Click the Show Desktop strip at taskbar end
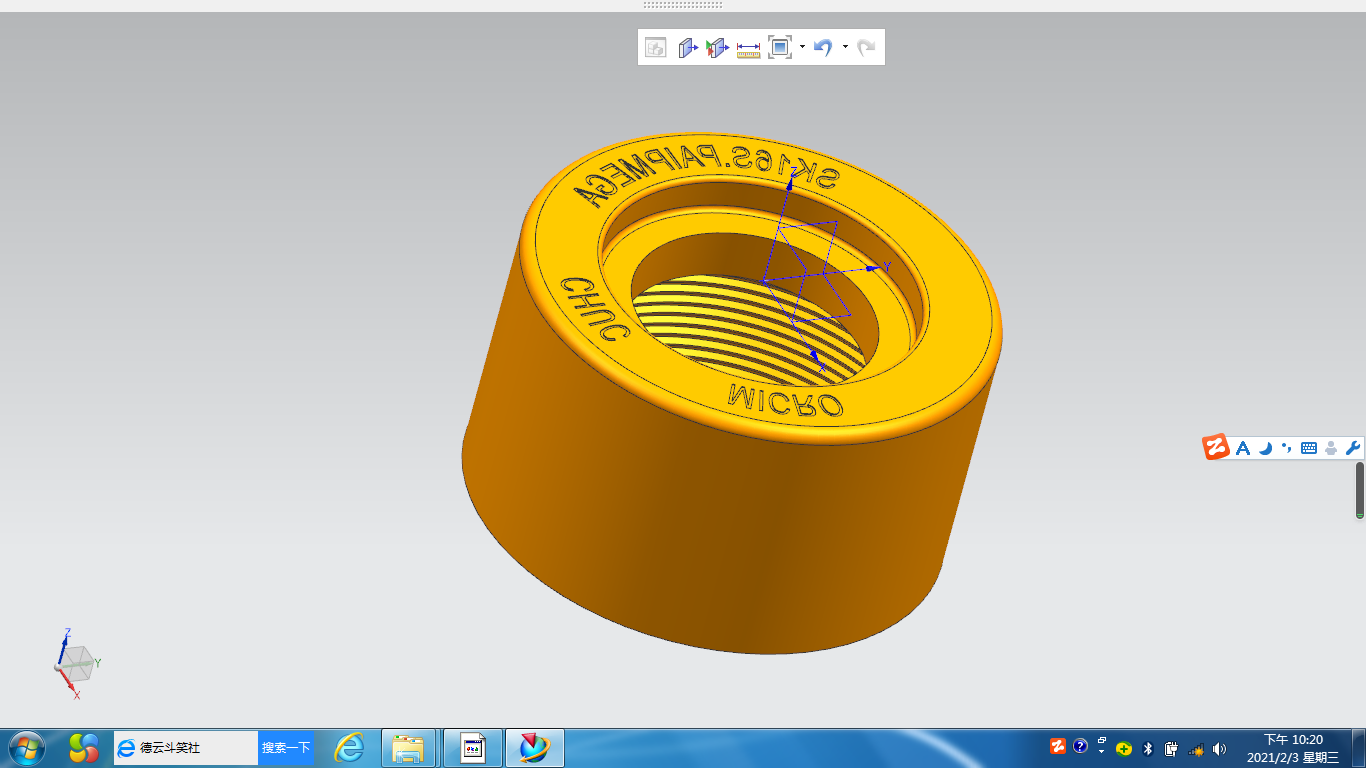 (x=1358, y=748)
